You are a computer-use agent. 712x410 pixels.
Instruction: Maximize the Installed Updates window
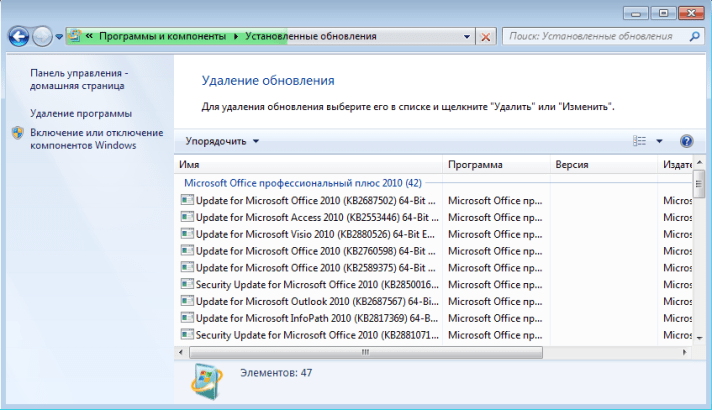coord(663,13)
